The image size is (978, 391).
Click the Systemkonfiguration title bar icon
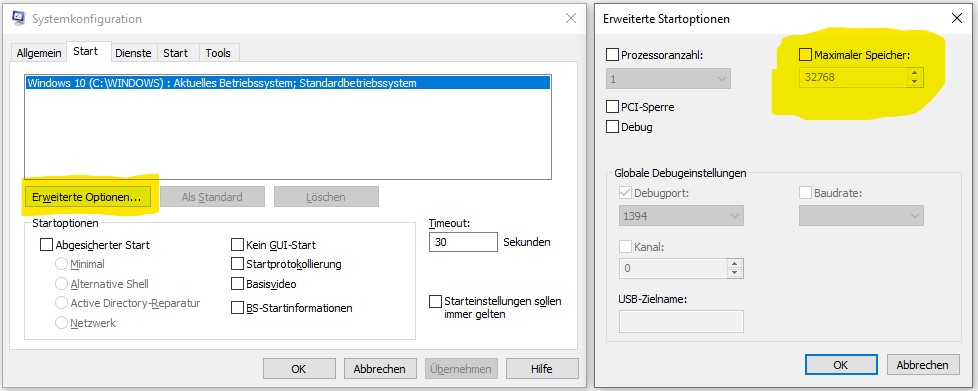[x=19, y=18]
